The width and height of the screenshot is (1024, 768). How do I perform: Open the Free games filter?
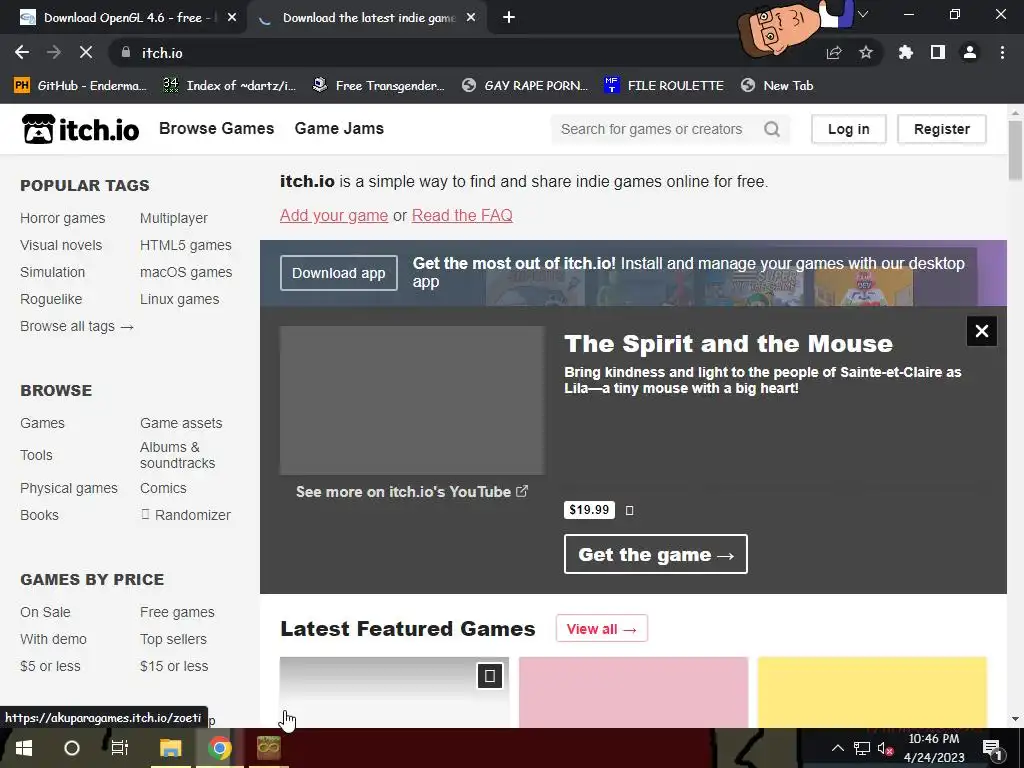[177, 612]
